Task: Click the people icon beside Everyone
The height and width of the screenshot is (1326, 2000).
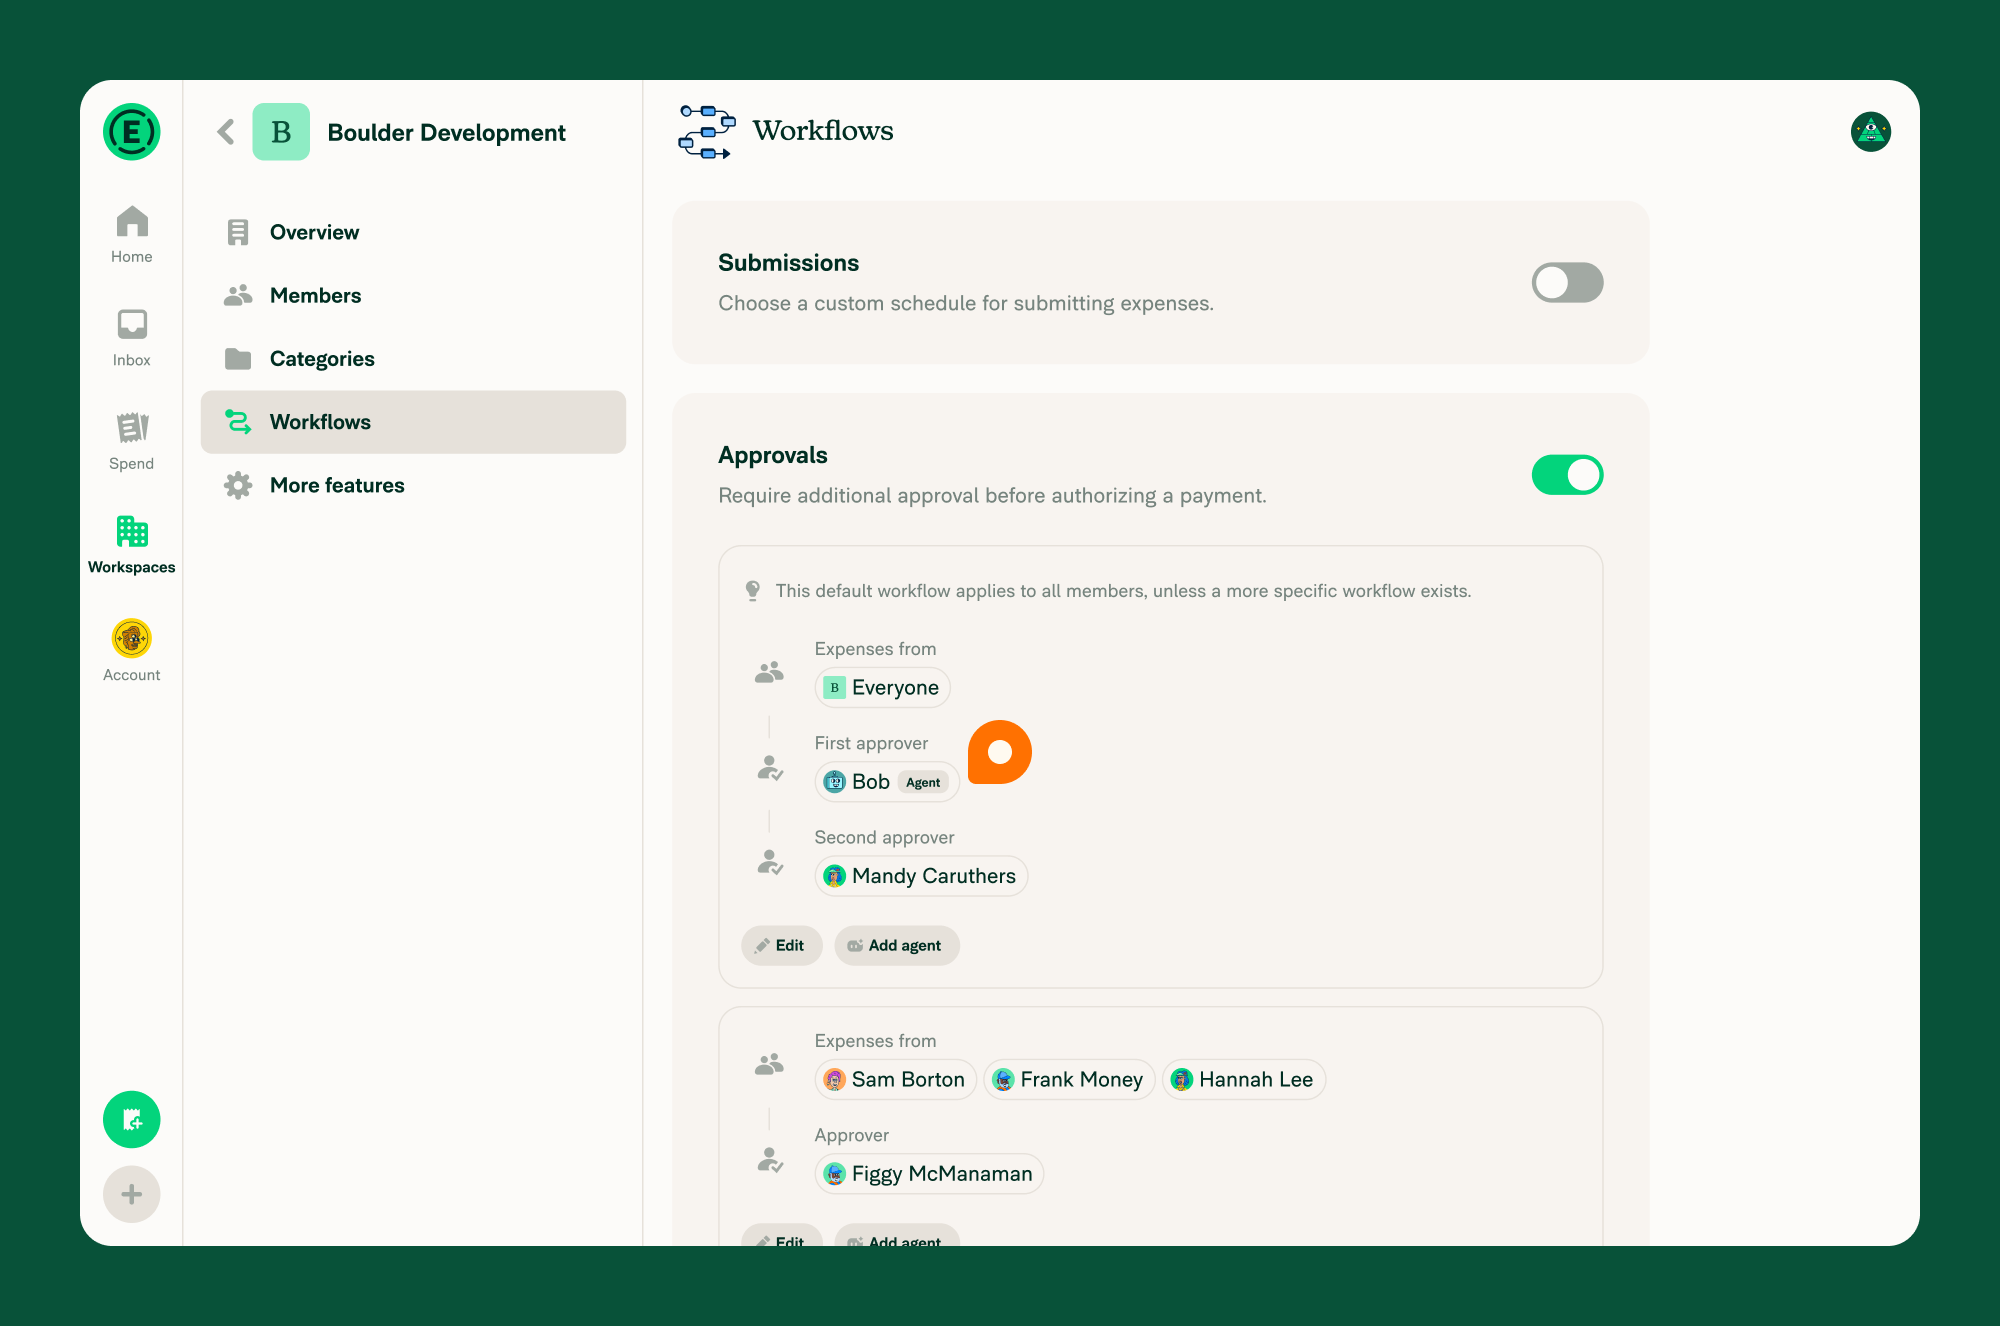Action: pyautogui.click(x=769, y=672)
